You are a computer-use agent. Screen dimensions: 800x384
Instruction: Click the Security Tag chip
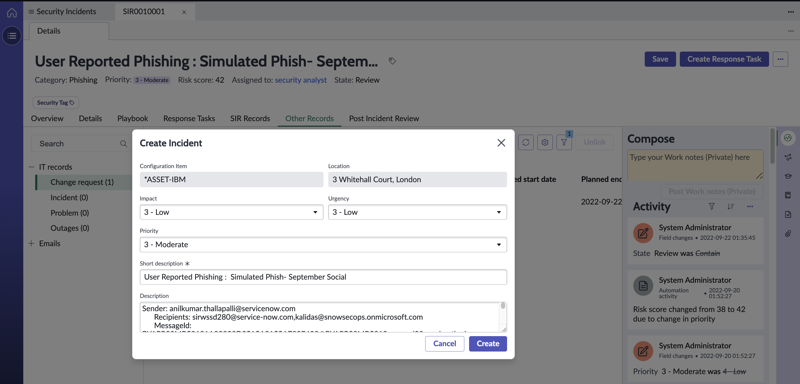tap(56, 103)
